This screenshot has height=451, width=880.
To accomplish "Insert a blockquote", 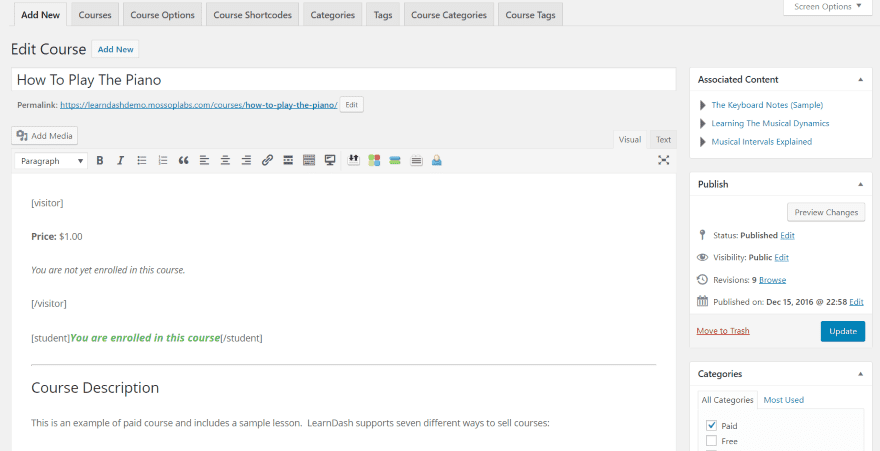I will [x=184, y=161].
